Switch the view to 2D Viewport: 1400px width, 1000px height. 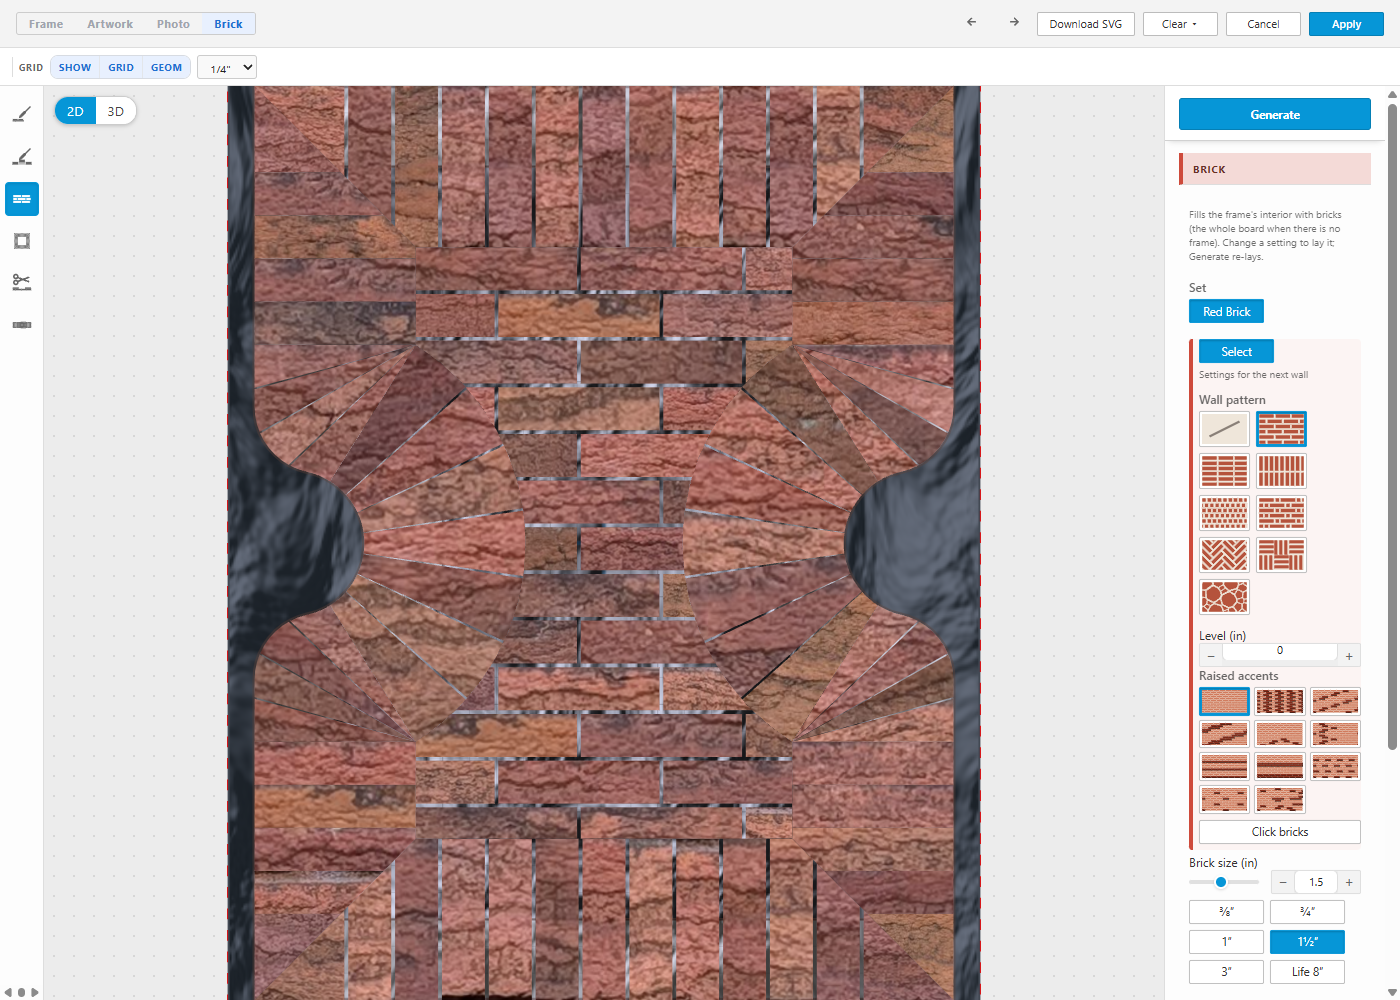pos(75,111)
